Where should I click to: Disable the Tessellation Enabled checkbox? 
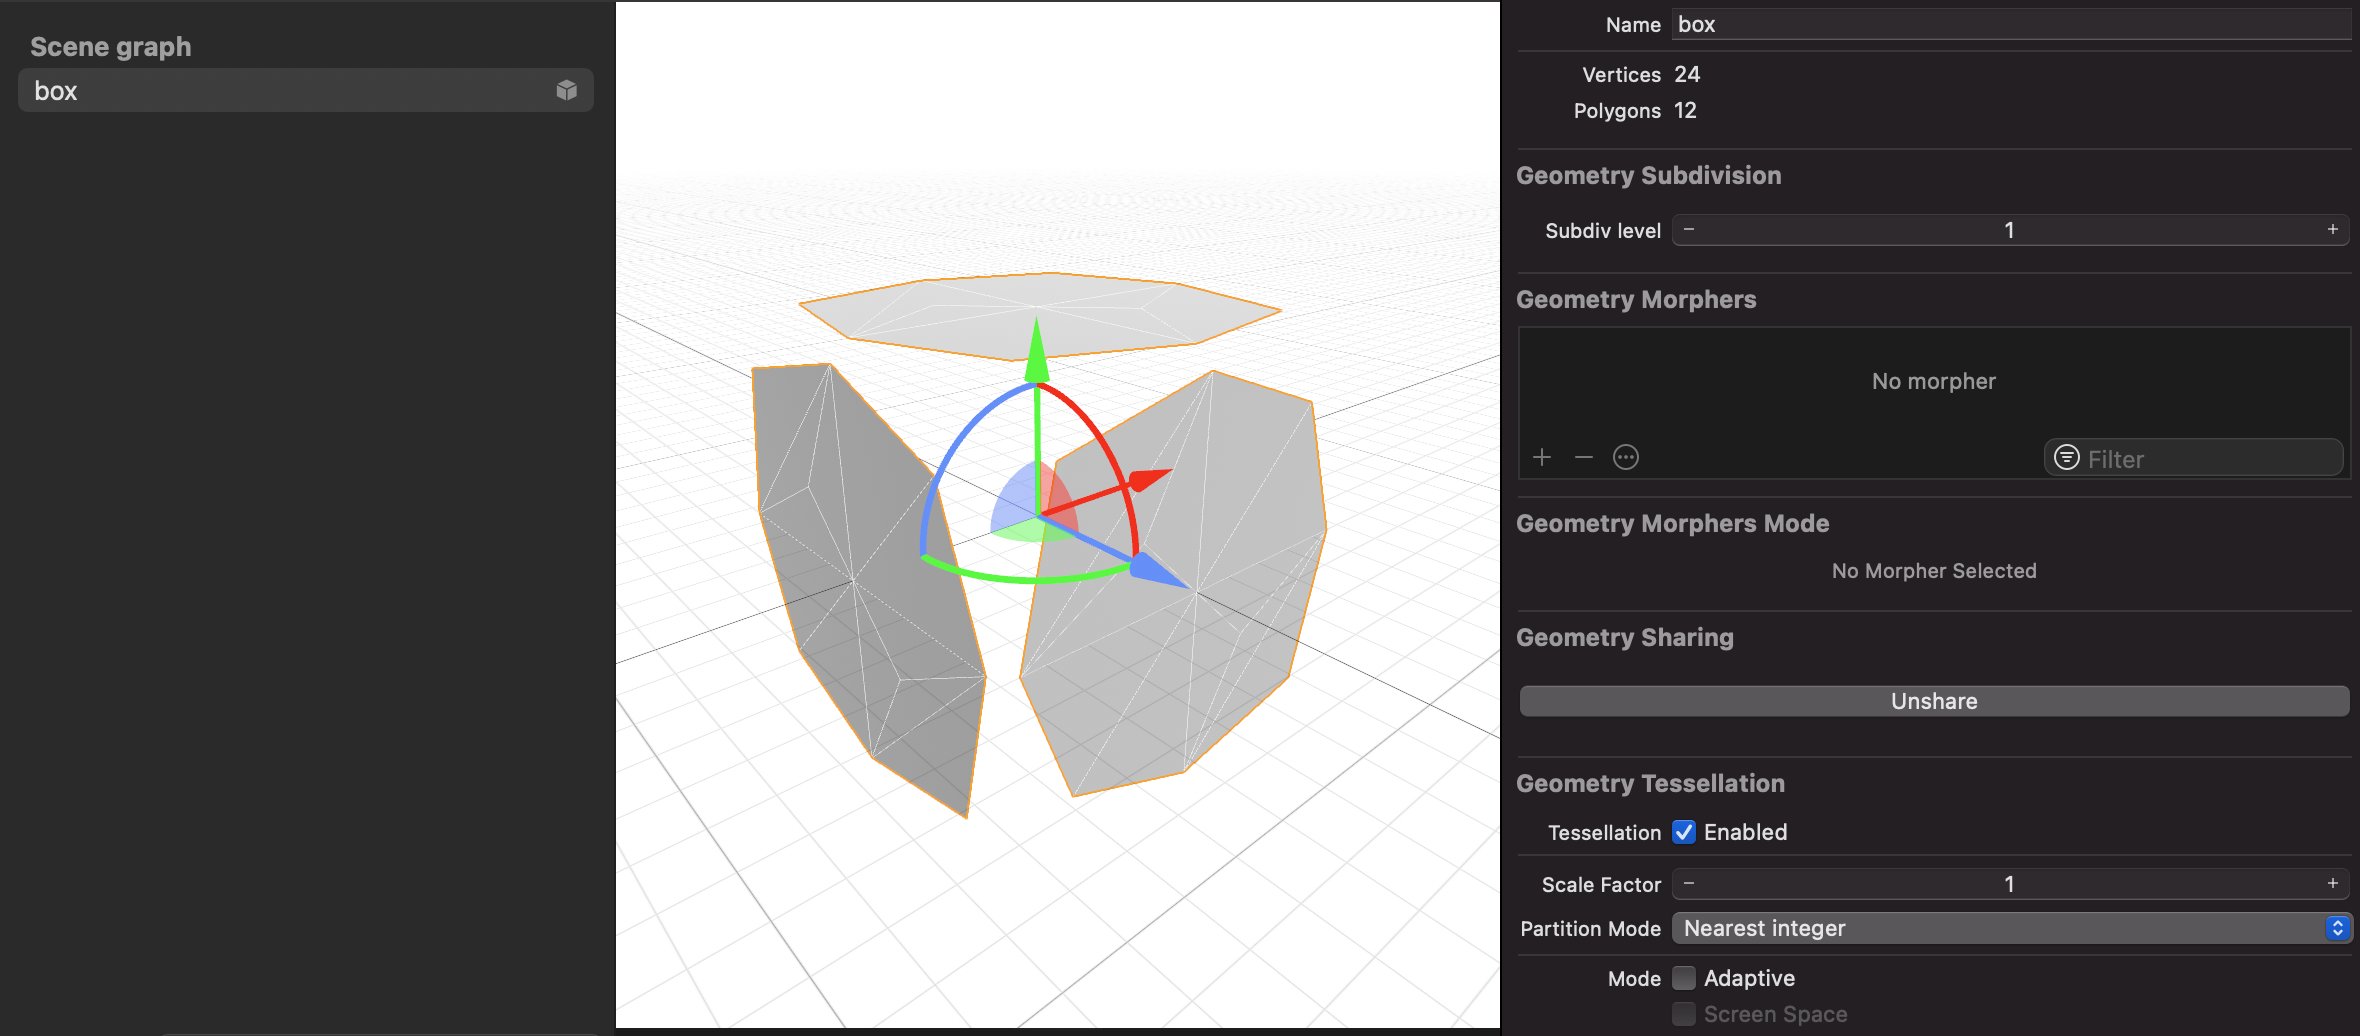pos(1684,832)
